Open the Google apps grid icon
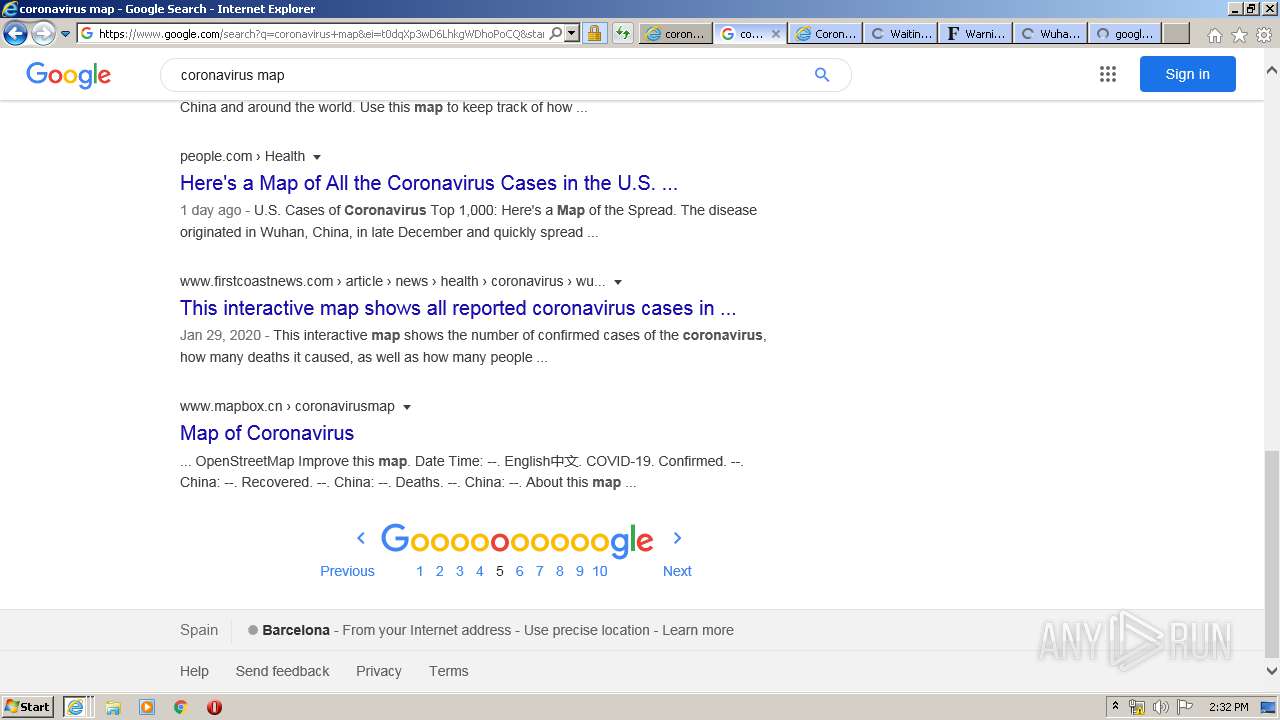Viewport: 1280px width, 720px height. pyautogui.click(x=1107, y=74)
